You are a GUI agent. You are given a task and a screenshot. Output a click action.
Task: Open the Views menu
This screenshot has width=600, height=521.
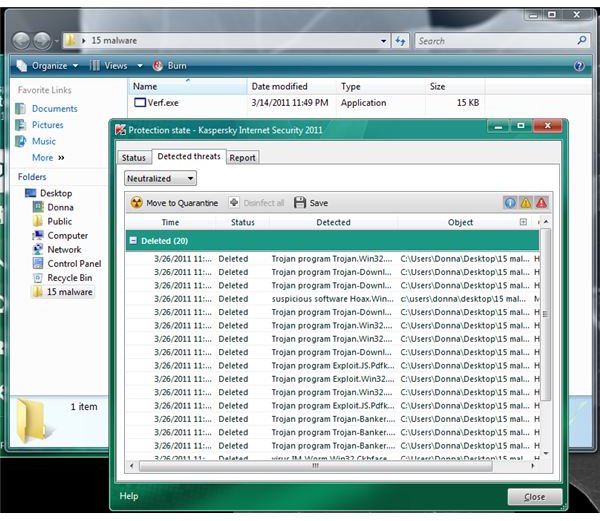(108, 66)
